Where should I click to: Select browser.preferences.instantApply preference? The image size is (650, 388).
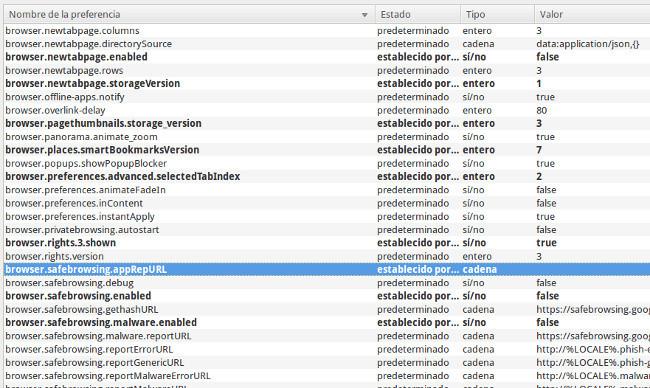[x=327, y=216]
